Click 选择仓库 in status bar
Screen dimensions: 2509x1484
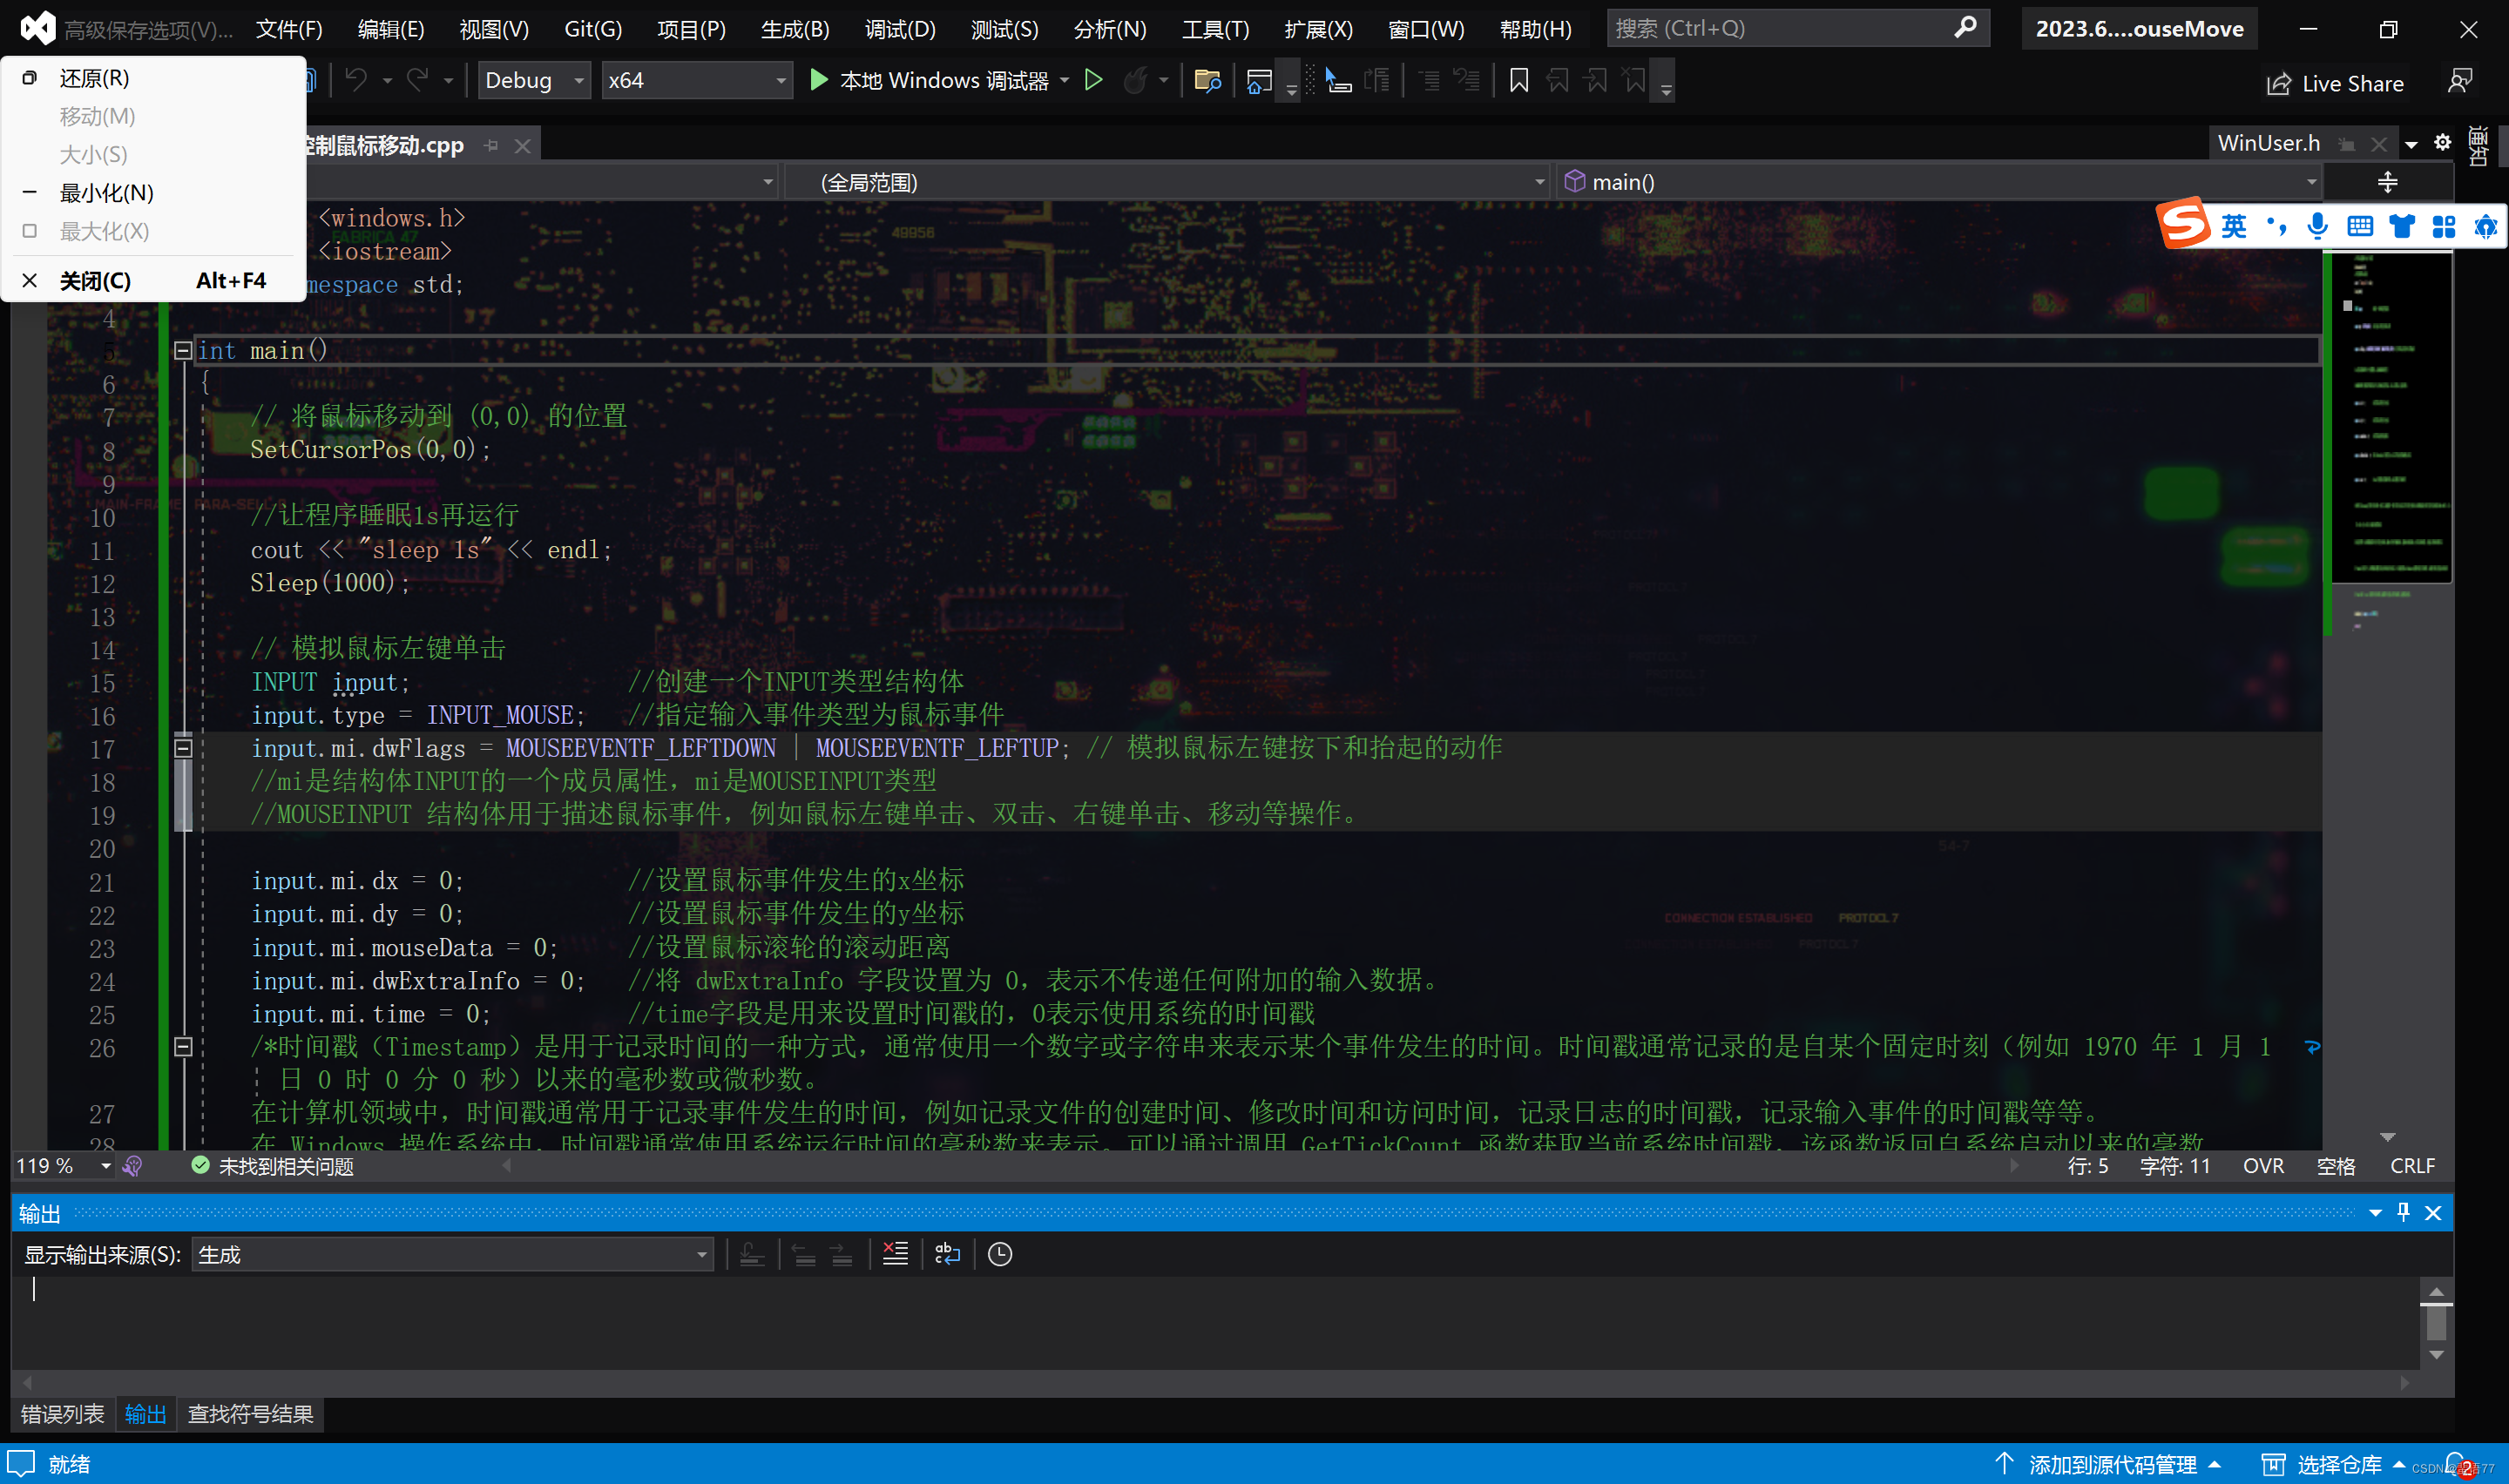[2333, 1465]
